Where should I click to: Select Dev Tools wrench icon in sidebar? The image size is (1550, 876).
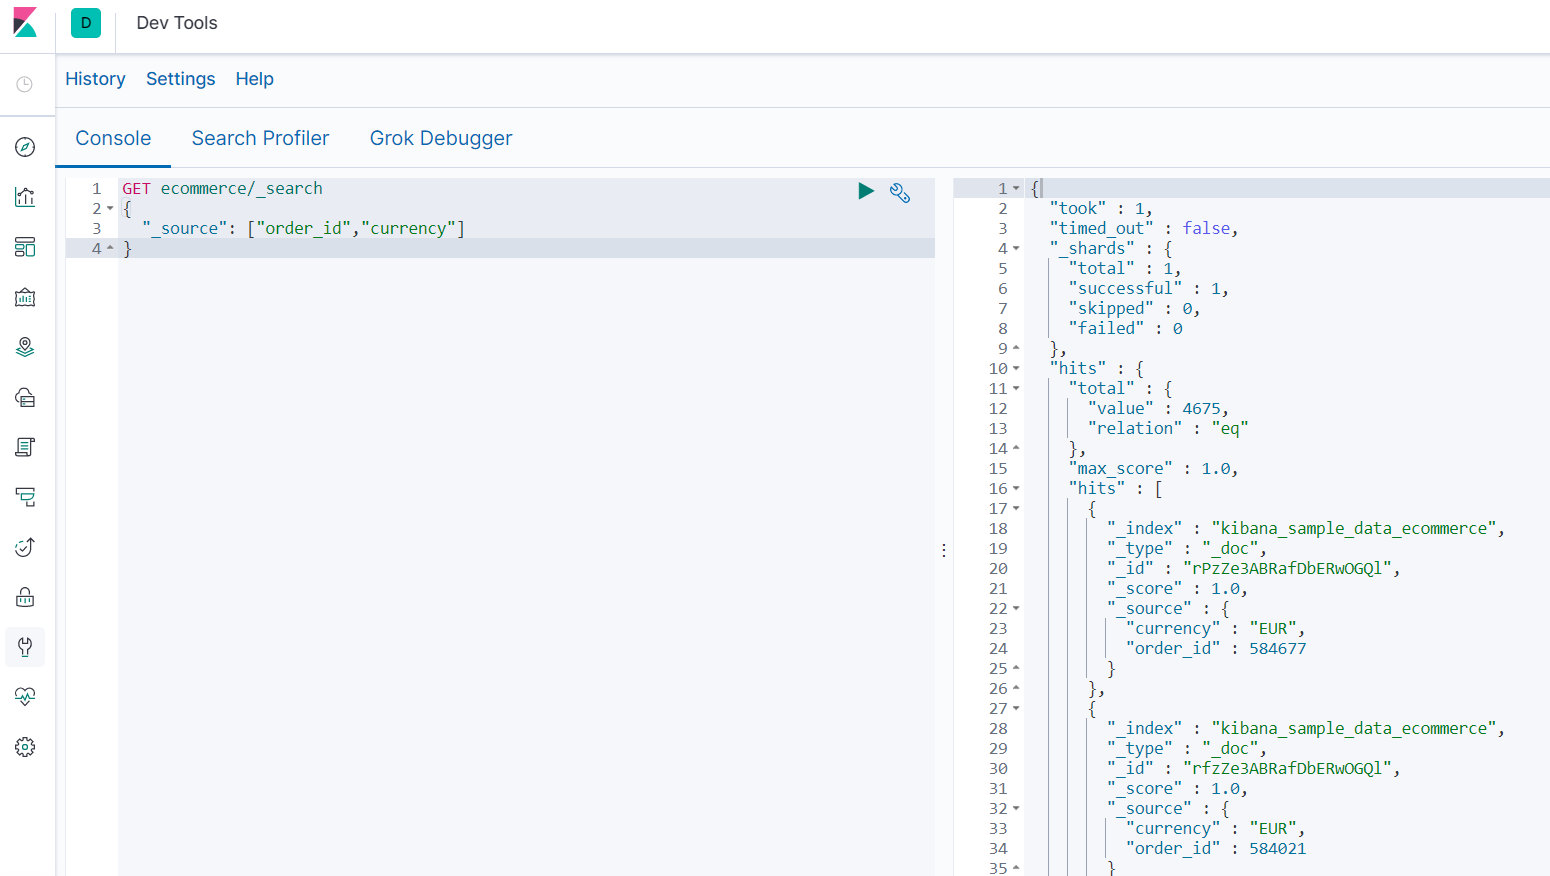point(25,647)
